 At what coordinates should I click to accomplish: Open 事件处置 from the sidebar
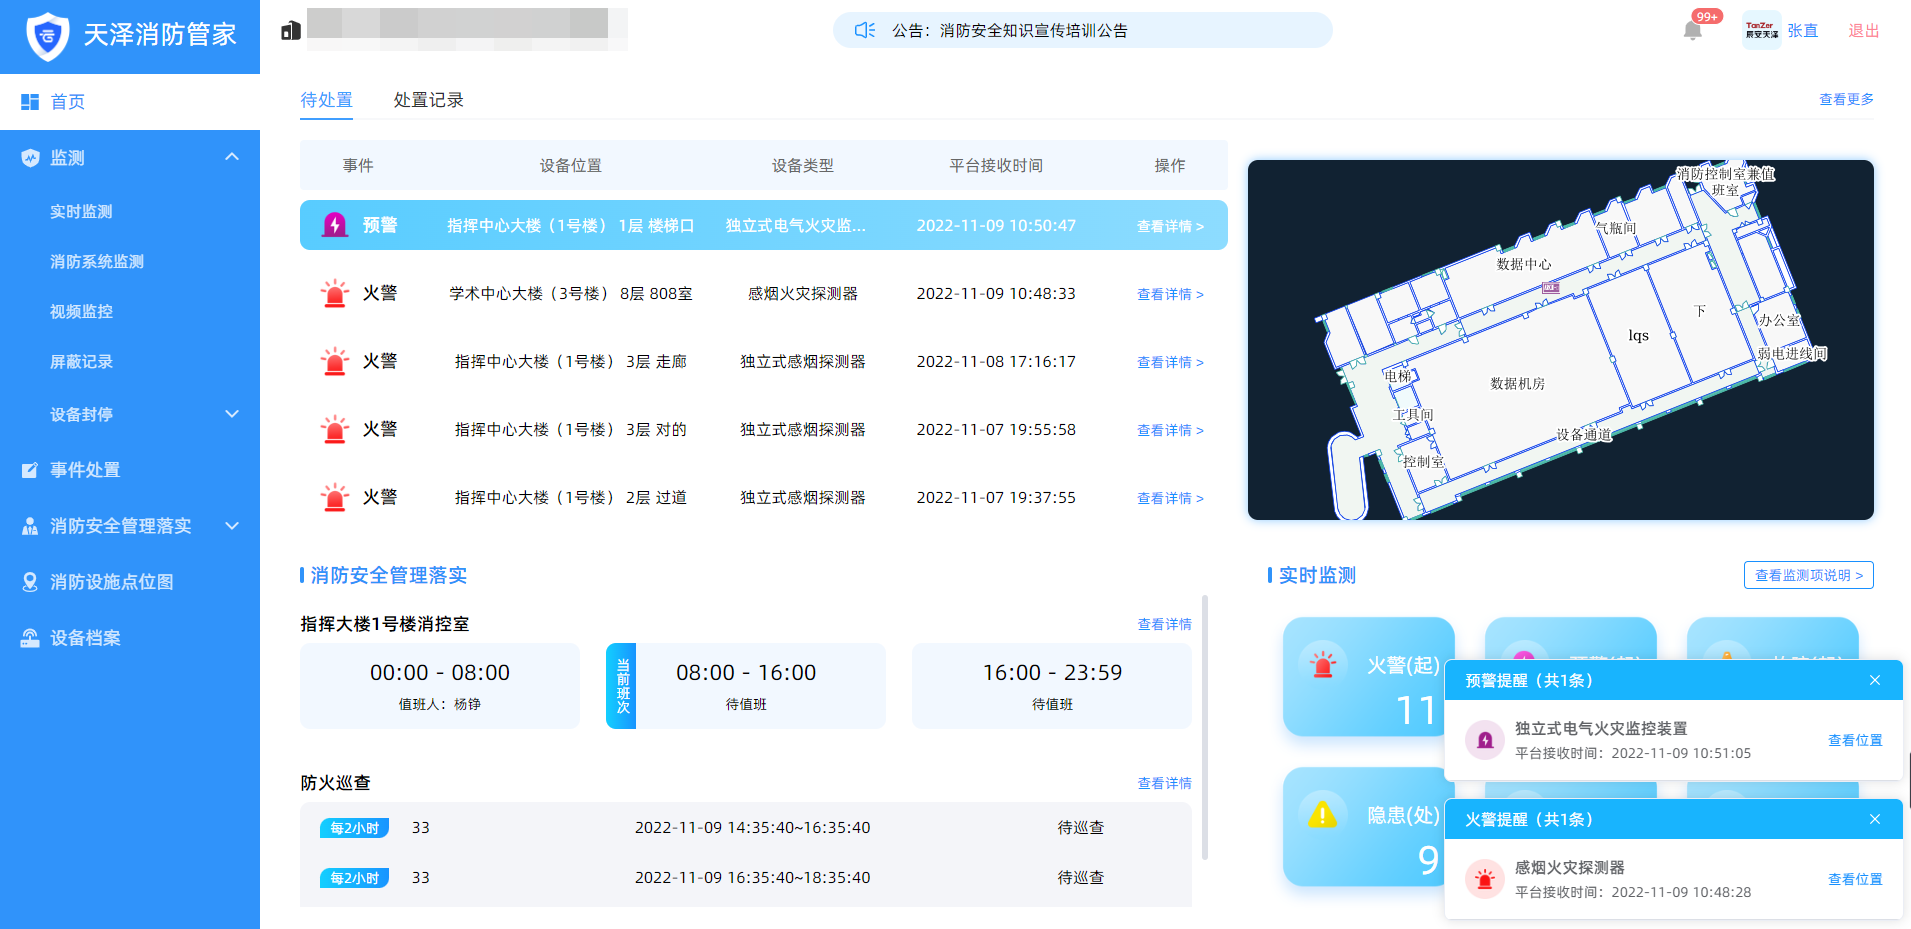[x=85, y=470]
